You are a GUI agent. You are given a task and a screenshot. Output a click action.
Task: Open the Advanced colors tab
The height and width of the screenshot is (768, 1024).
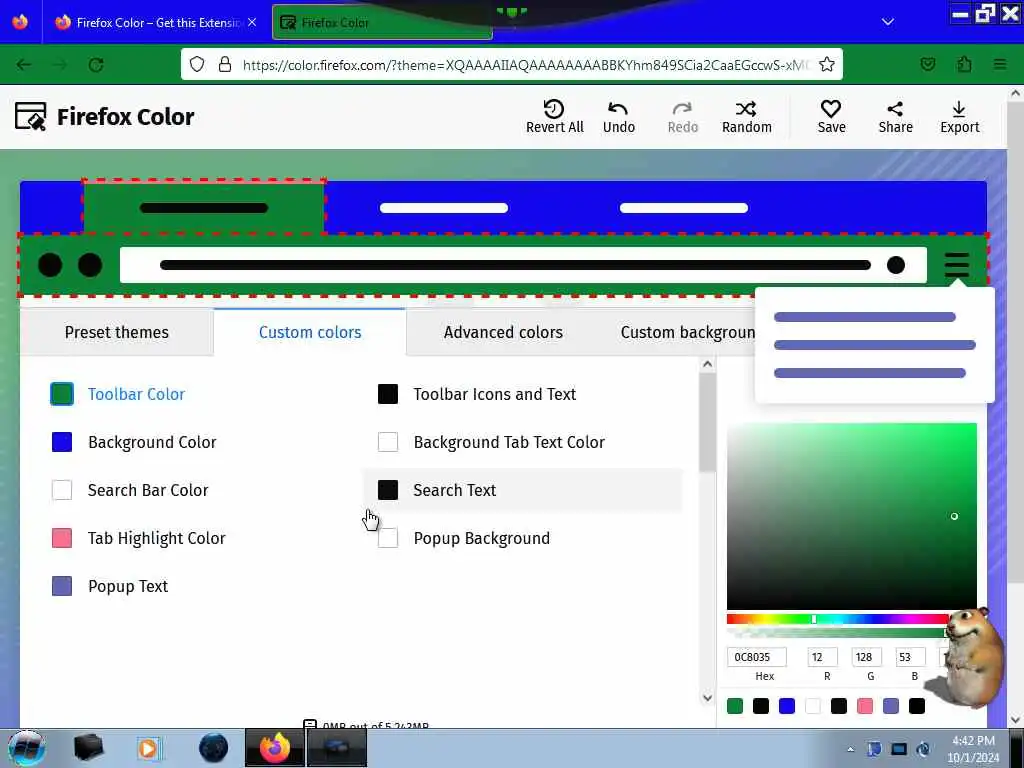click(x=503, y=332)
